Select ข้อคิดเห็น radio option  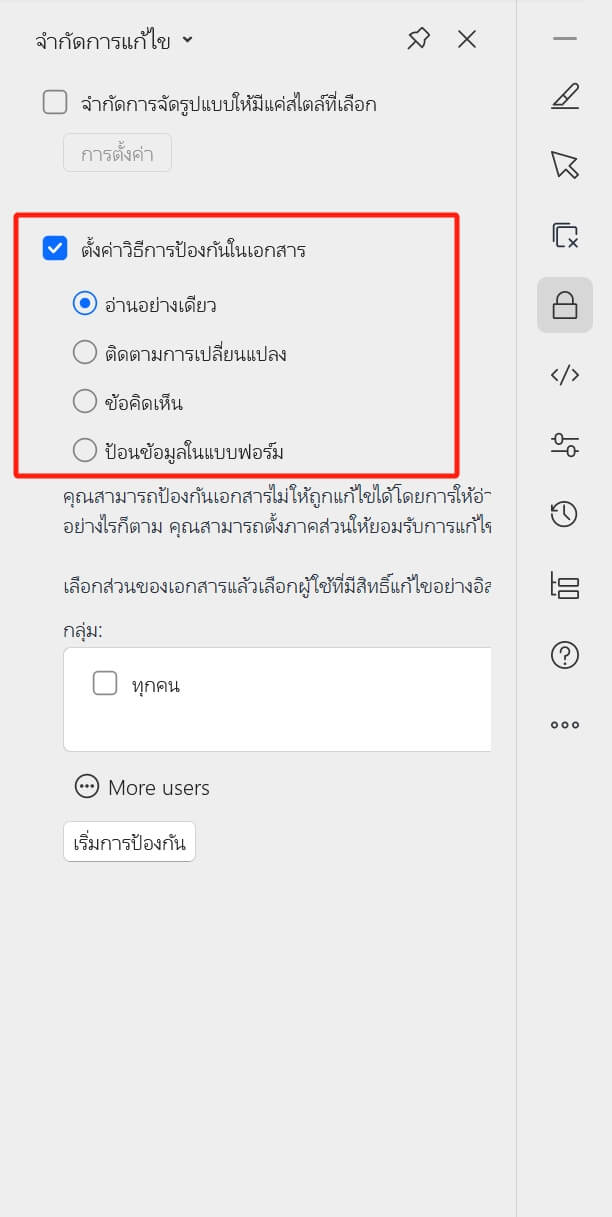click(85, 402)
